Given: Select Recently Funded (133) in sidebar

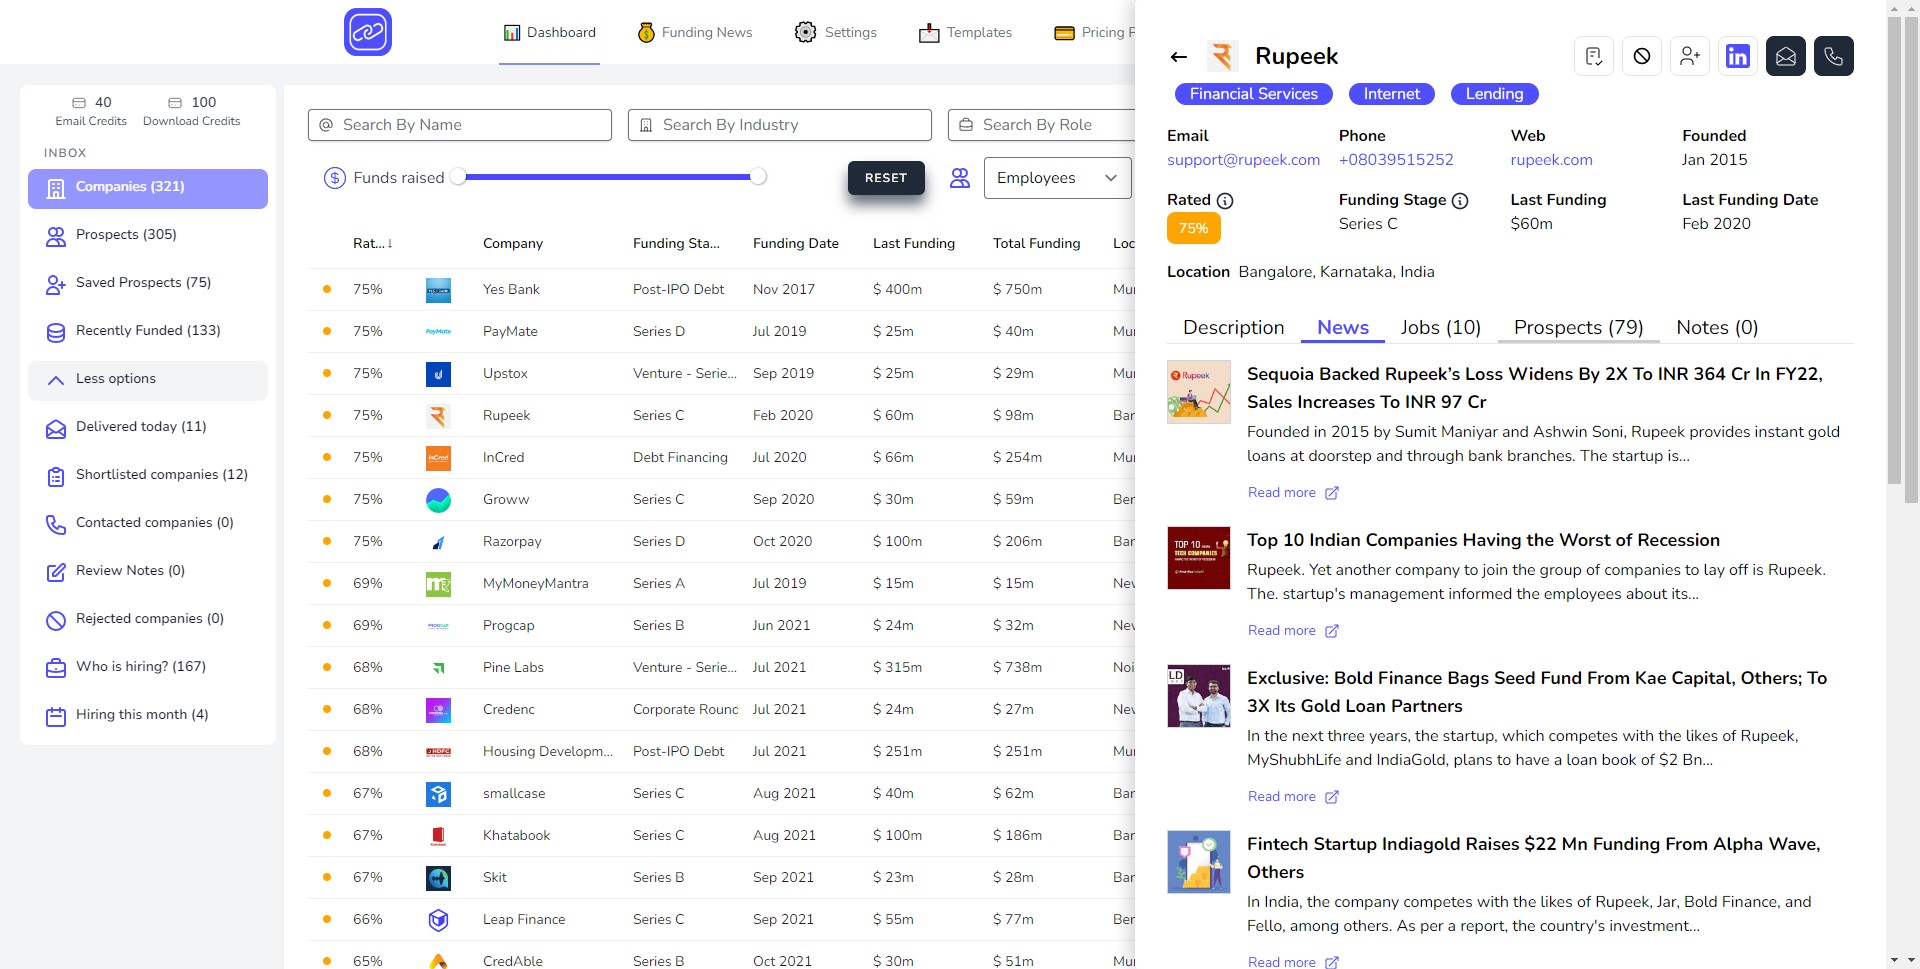Looking at the screenshot, I should coord(148,332).
